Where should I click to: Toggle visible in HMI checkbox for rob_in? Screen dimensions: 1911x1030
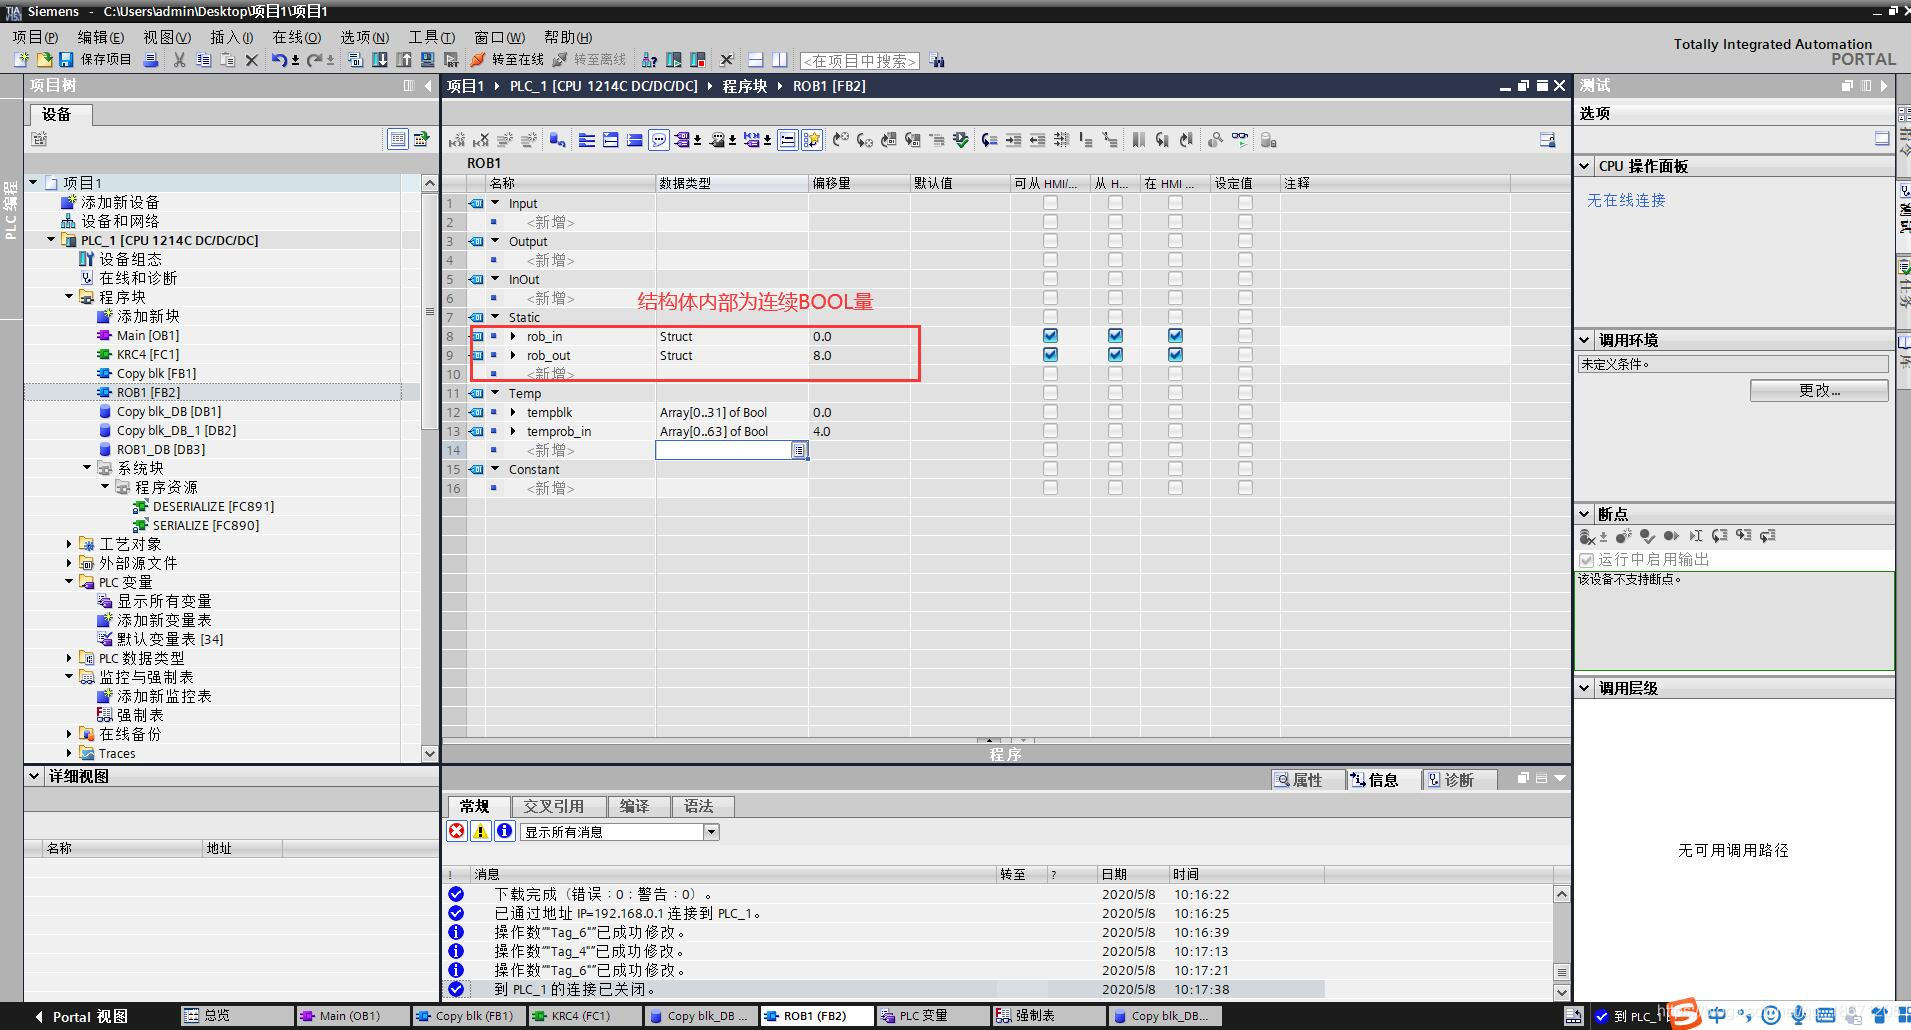click(x=1175, y=336)
